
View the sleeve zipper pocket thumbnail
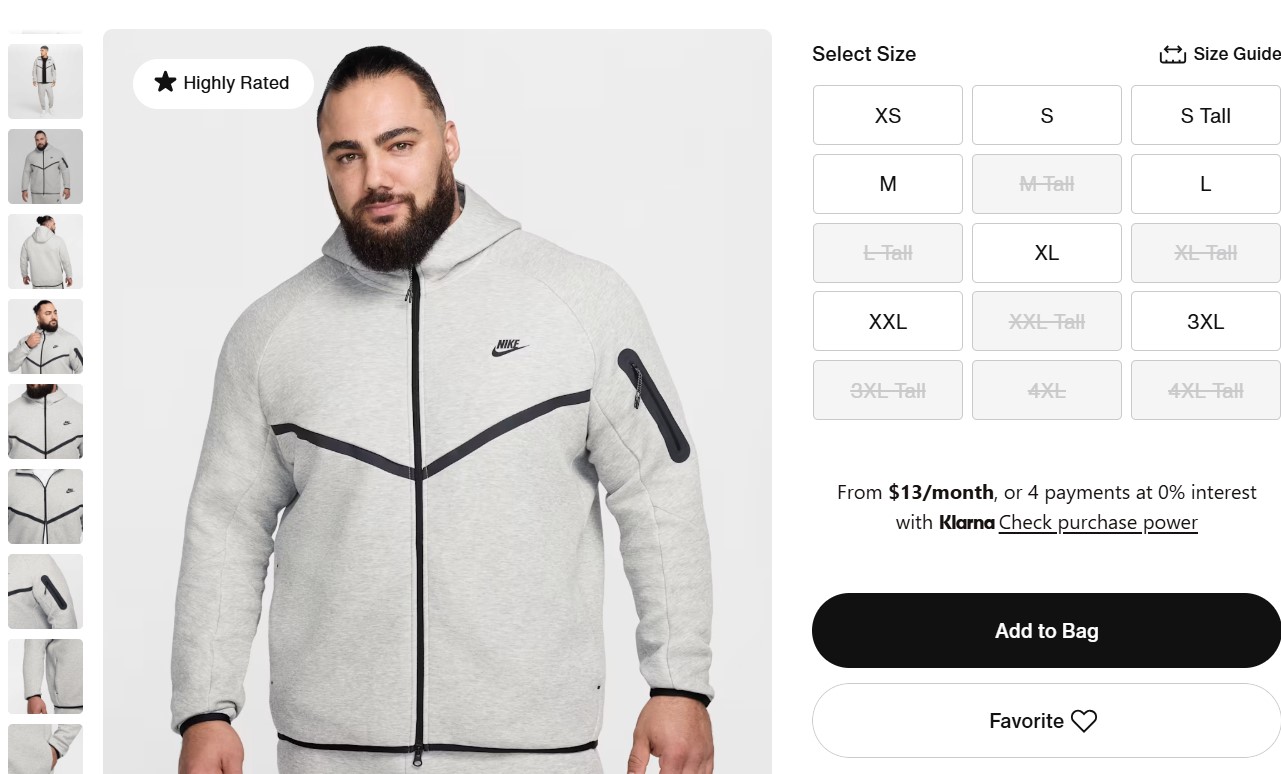[x=45, y=591]
